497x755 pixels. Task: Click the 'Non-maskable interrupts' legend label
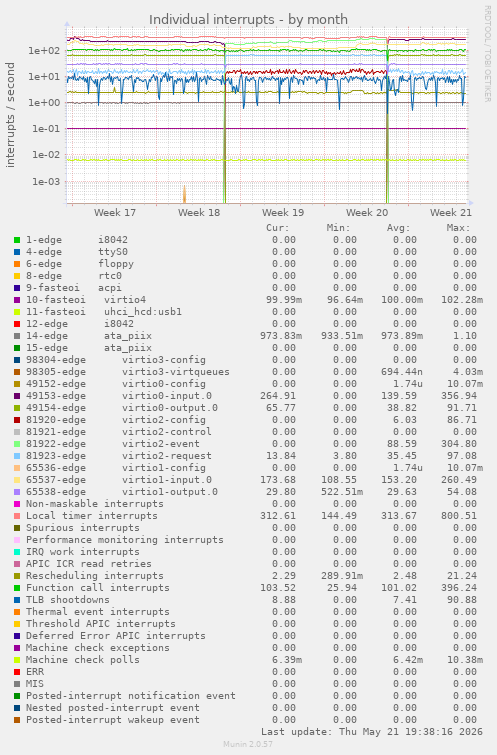pos(95,504)
